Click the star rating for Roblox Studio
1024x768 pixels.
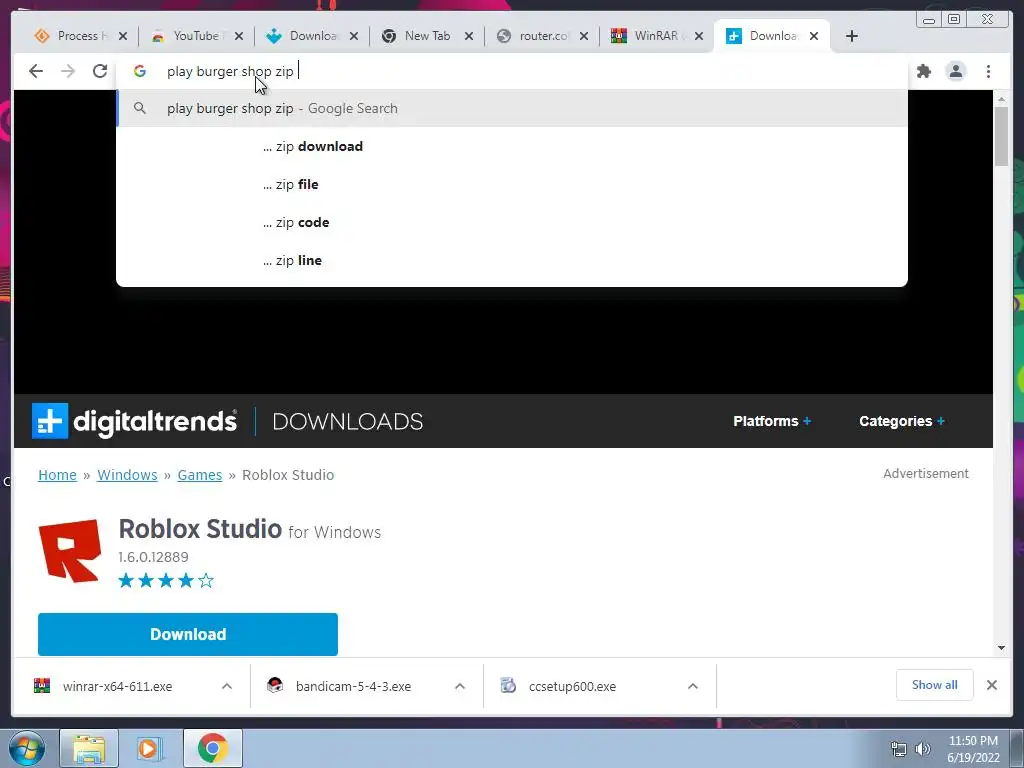point(166,581)
